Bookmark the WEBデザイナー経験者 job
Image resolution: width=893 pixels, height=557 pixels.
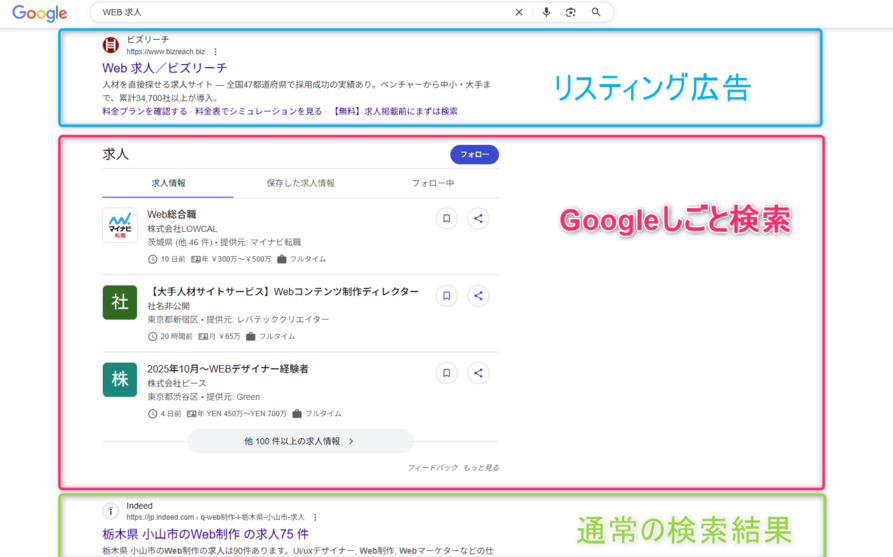(x=446, y=373)
